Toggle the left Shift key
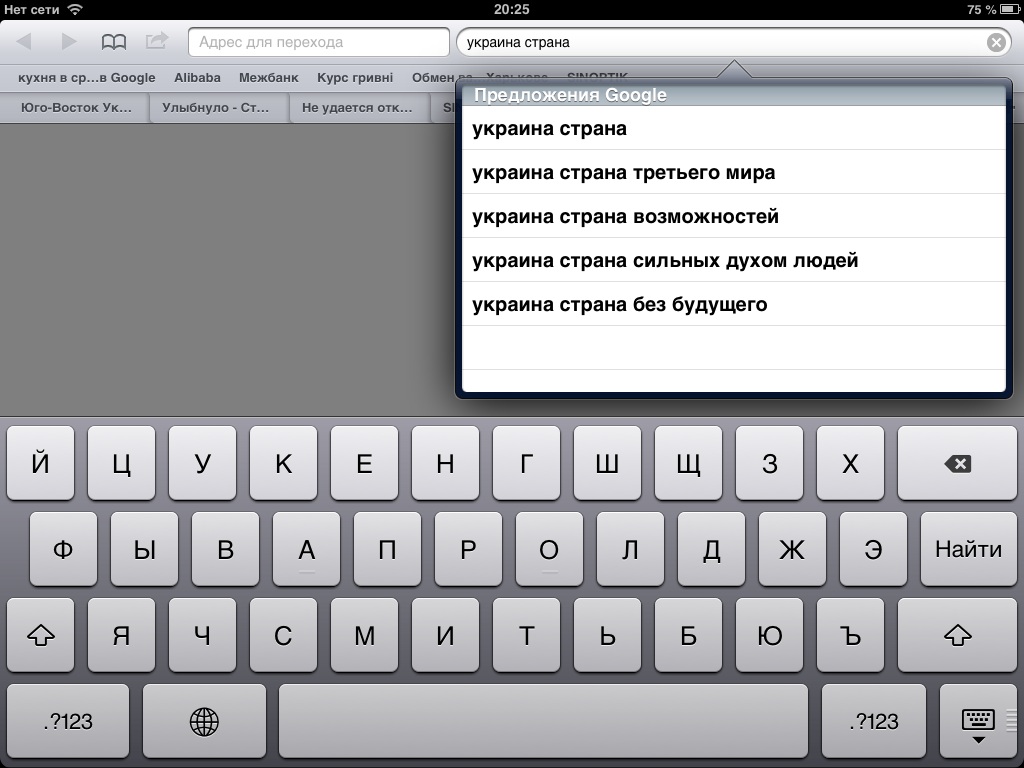The image size is (1024, 768). (40, 635)
